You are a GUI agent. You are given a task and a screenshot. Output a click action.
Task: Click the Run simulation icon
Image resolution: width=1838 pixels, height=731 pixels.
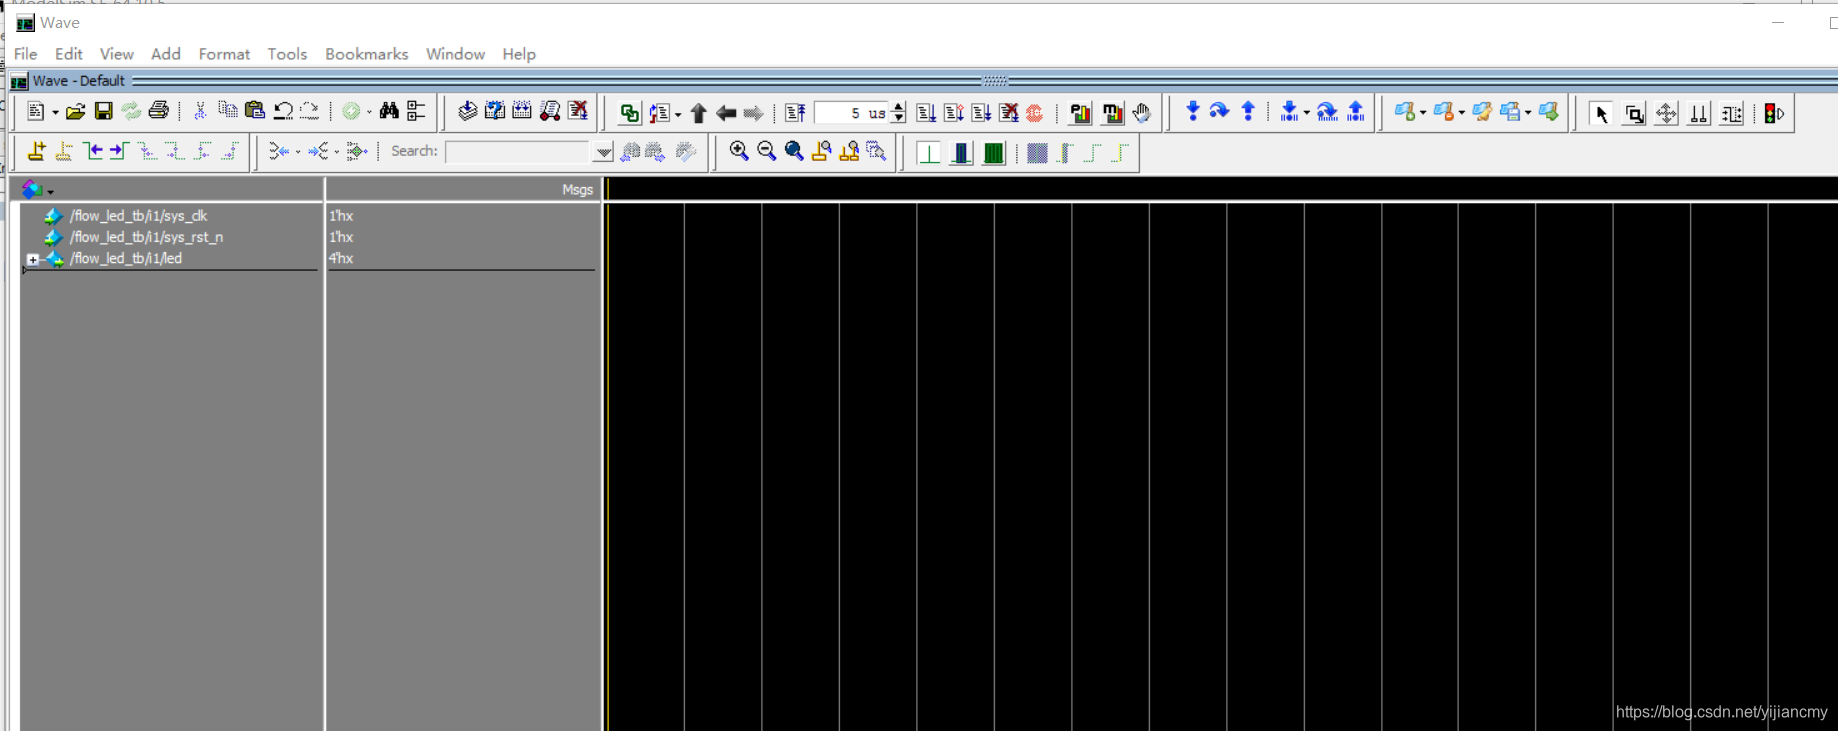926,113
